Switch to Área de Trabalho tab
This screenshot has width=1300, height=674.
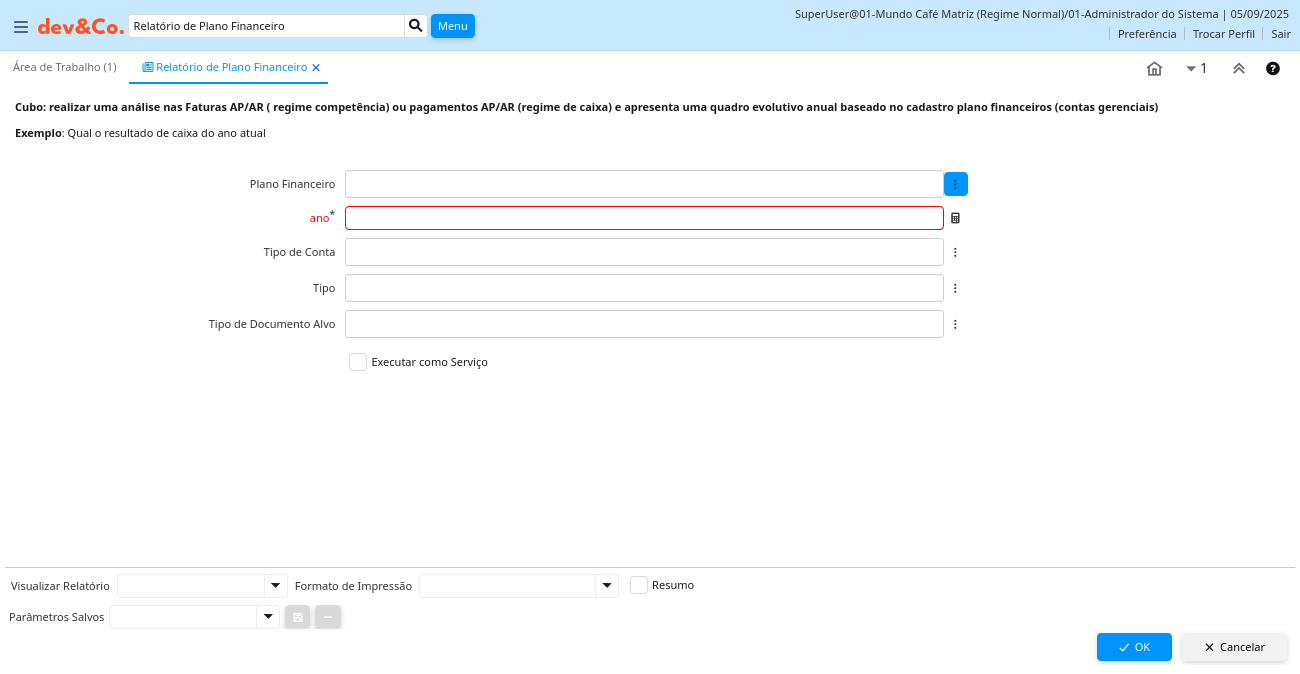click(x=64, y=67)
